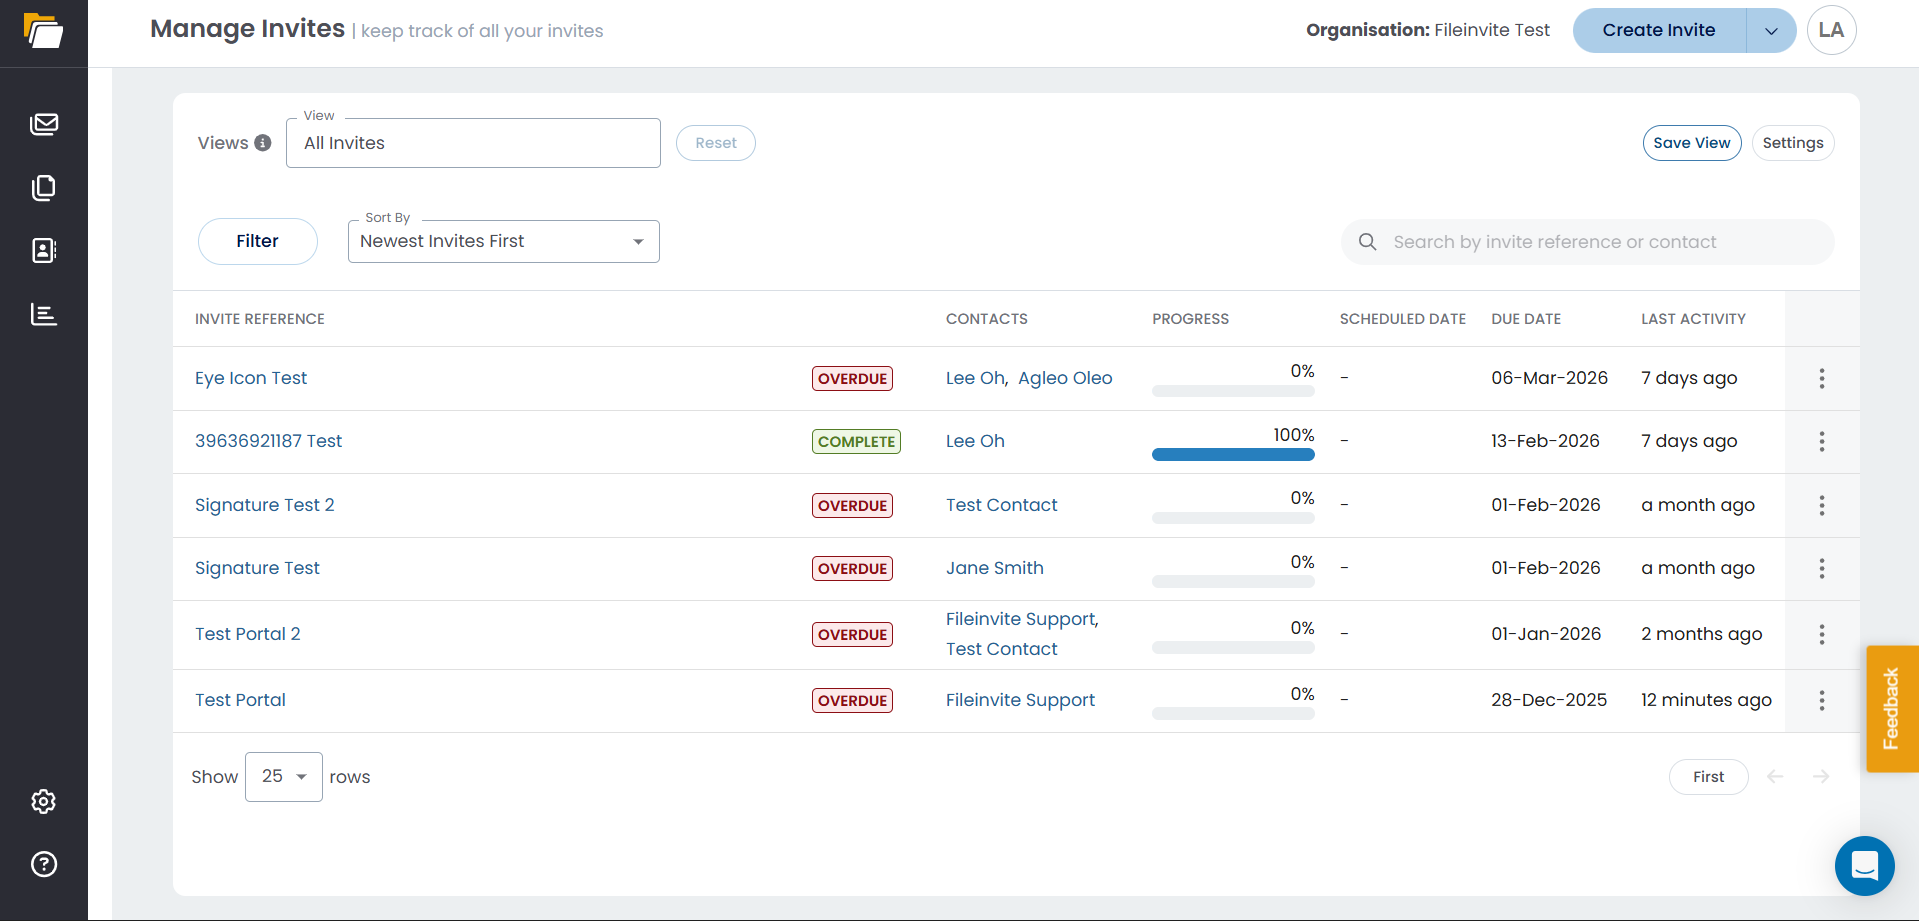Open the contacts sidebar icon
Screen dimensions: 1919x921
coord(44,250)
